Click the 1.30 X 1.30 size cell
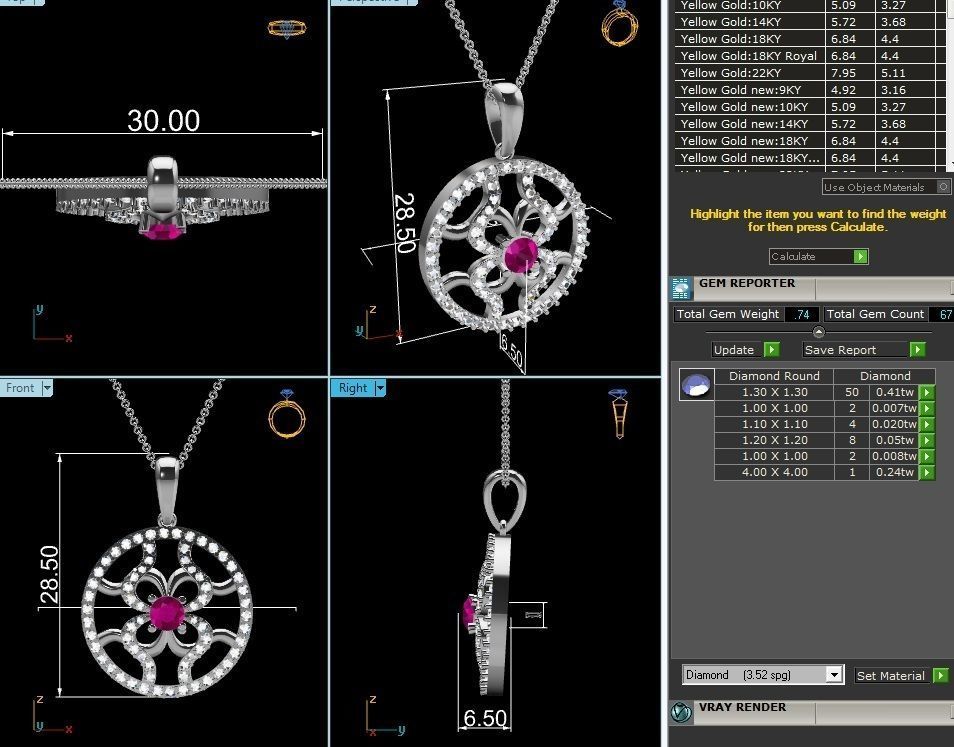Viewport: 954px width, 747px height. 774,392
